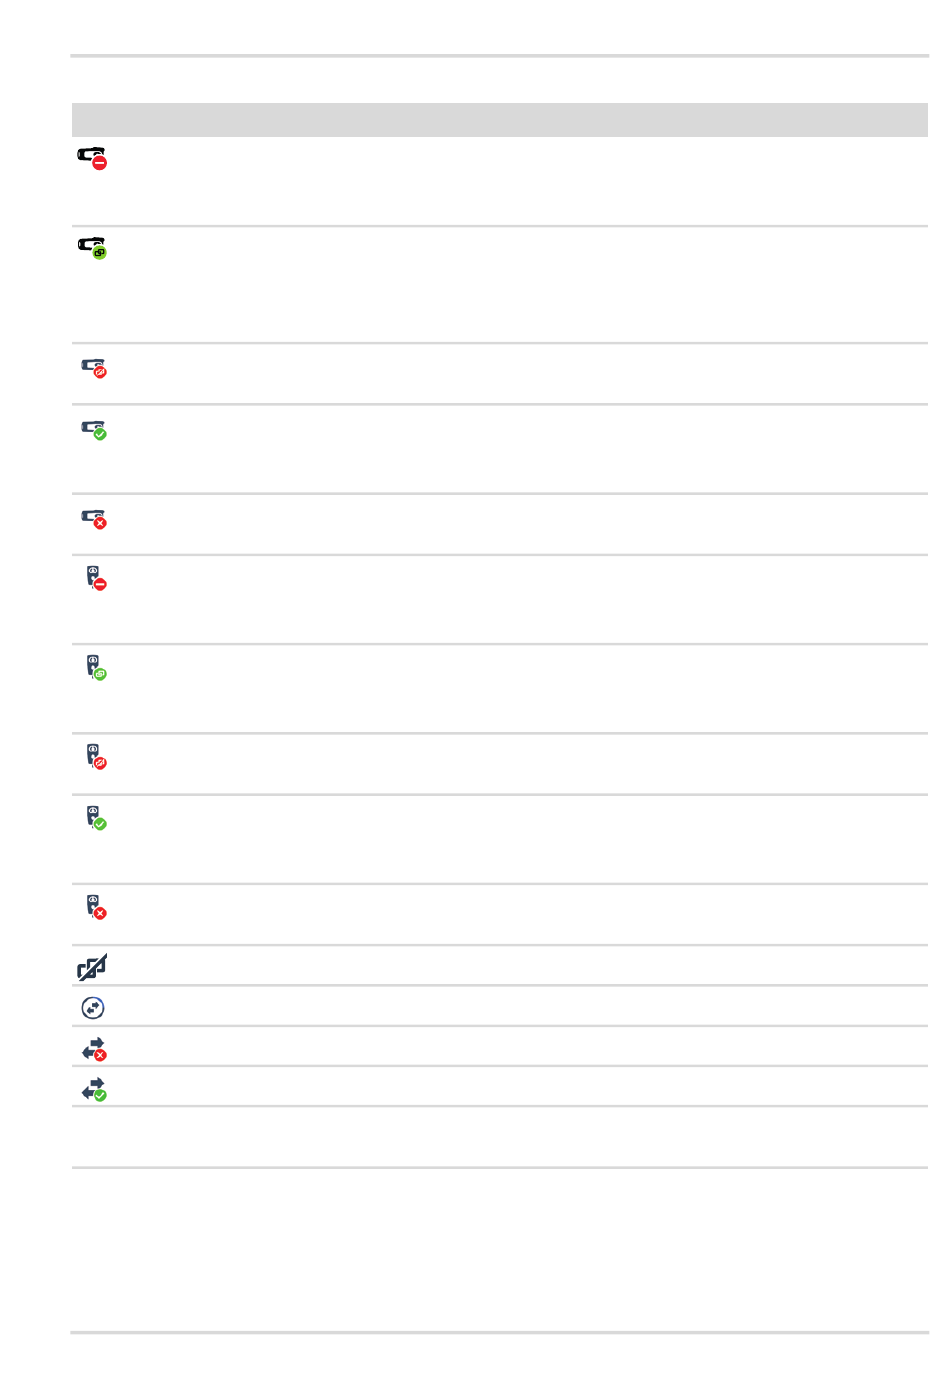Select the meter icon with green link badge

(x=96, y=668)
